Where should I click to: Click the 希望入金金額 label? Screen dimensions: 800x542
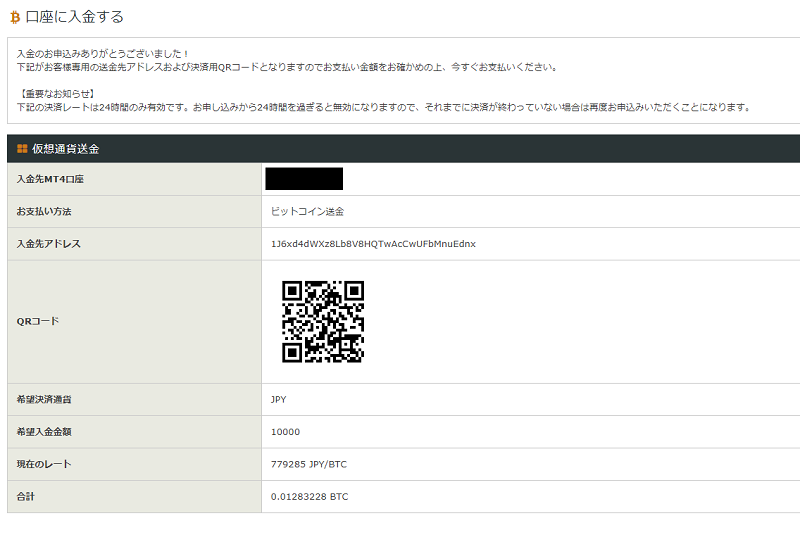point(44,432)
